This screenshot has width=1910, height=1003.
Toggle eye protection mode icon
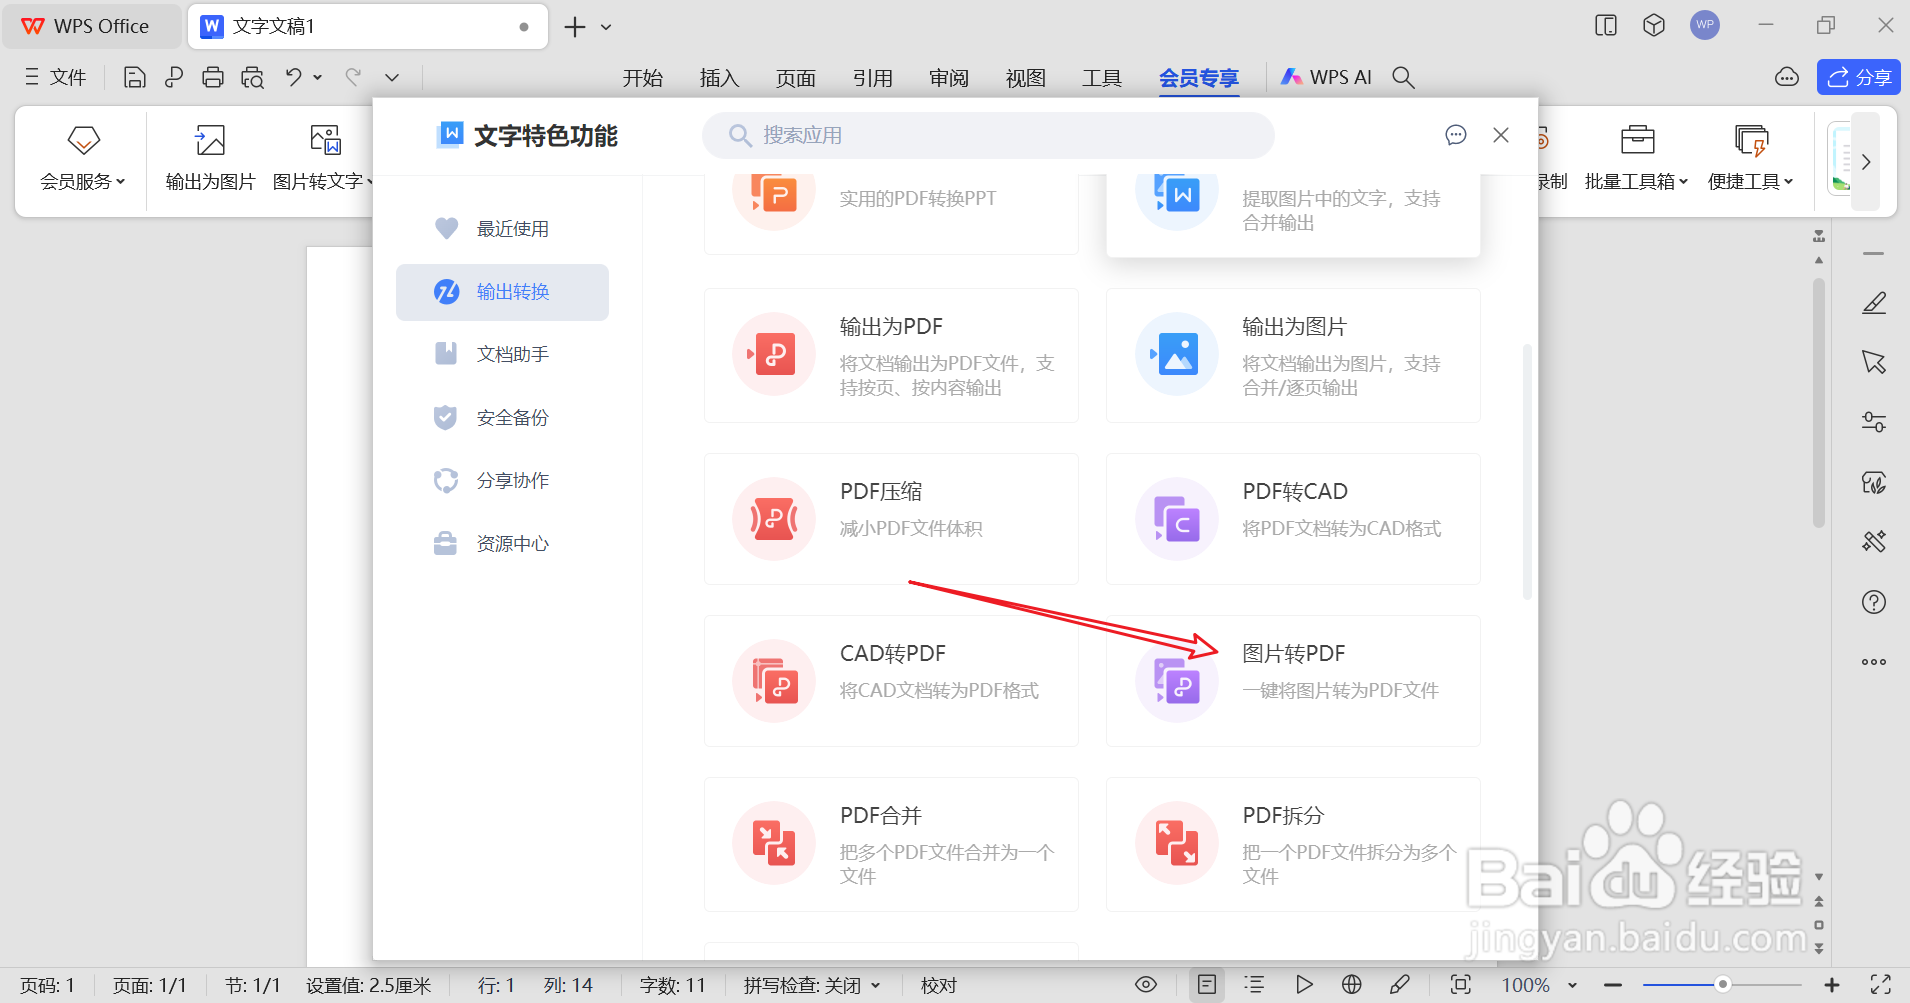point(1146,985)
